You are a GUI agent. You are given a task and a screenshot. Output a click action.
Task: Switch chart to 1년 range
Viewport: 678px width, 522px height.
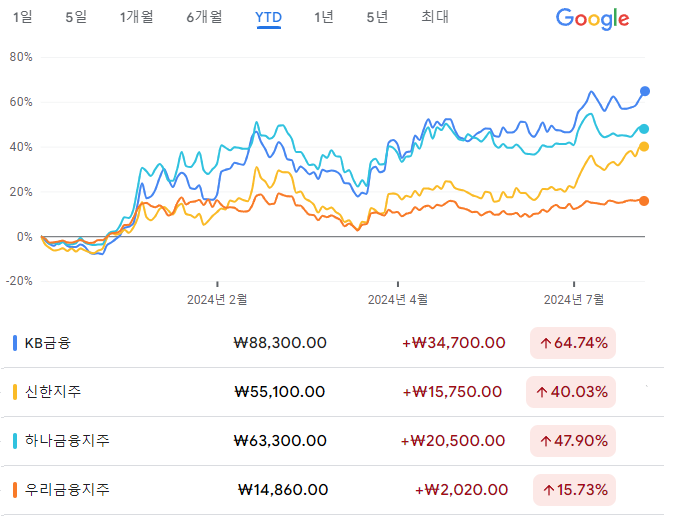click(x=323, y=17)
